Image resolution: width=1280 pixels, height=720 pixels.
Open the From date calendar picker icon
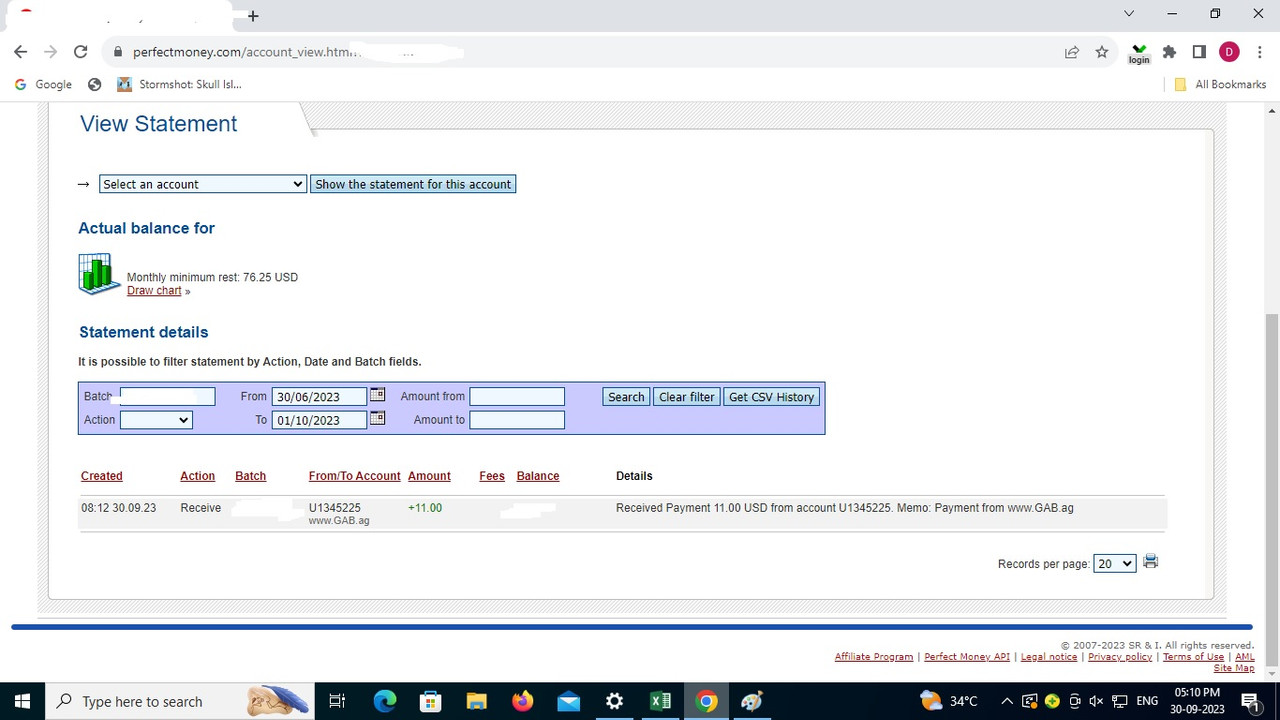pyautogui.click(x=377, y=395)
